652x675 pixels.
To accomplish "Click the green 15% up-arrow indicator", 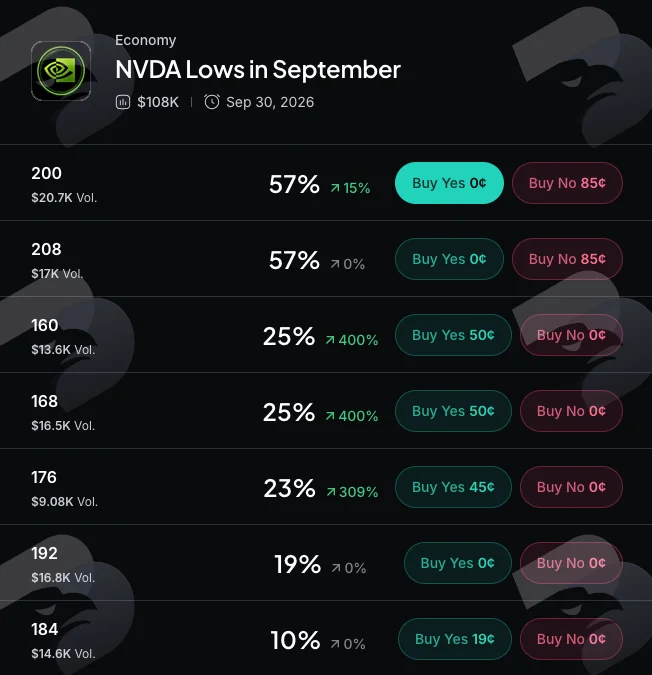I will click(350, 188).
